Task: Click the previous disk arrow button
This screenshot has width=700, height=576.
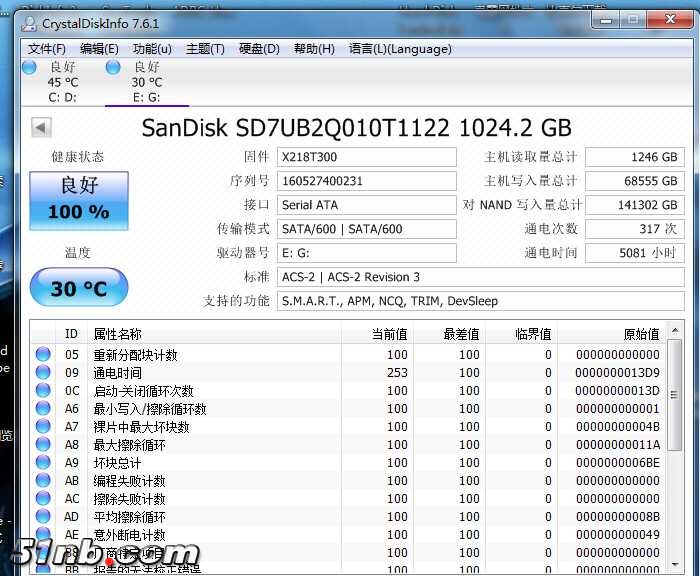Action: 41,127
